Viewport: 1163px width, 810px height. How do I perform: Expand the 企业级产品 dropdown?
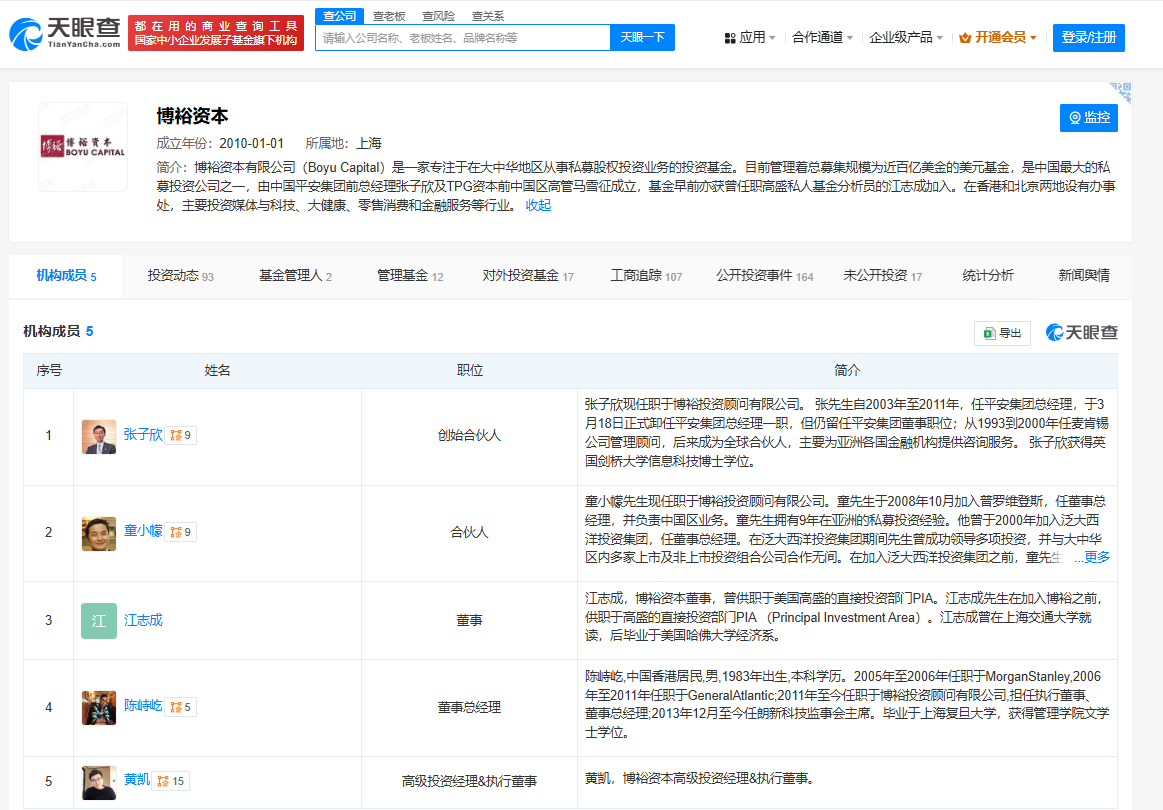(906, 38)
